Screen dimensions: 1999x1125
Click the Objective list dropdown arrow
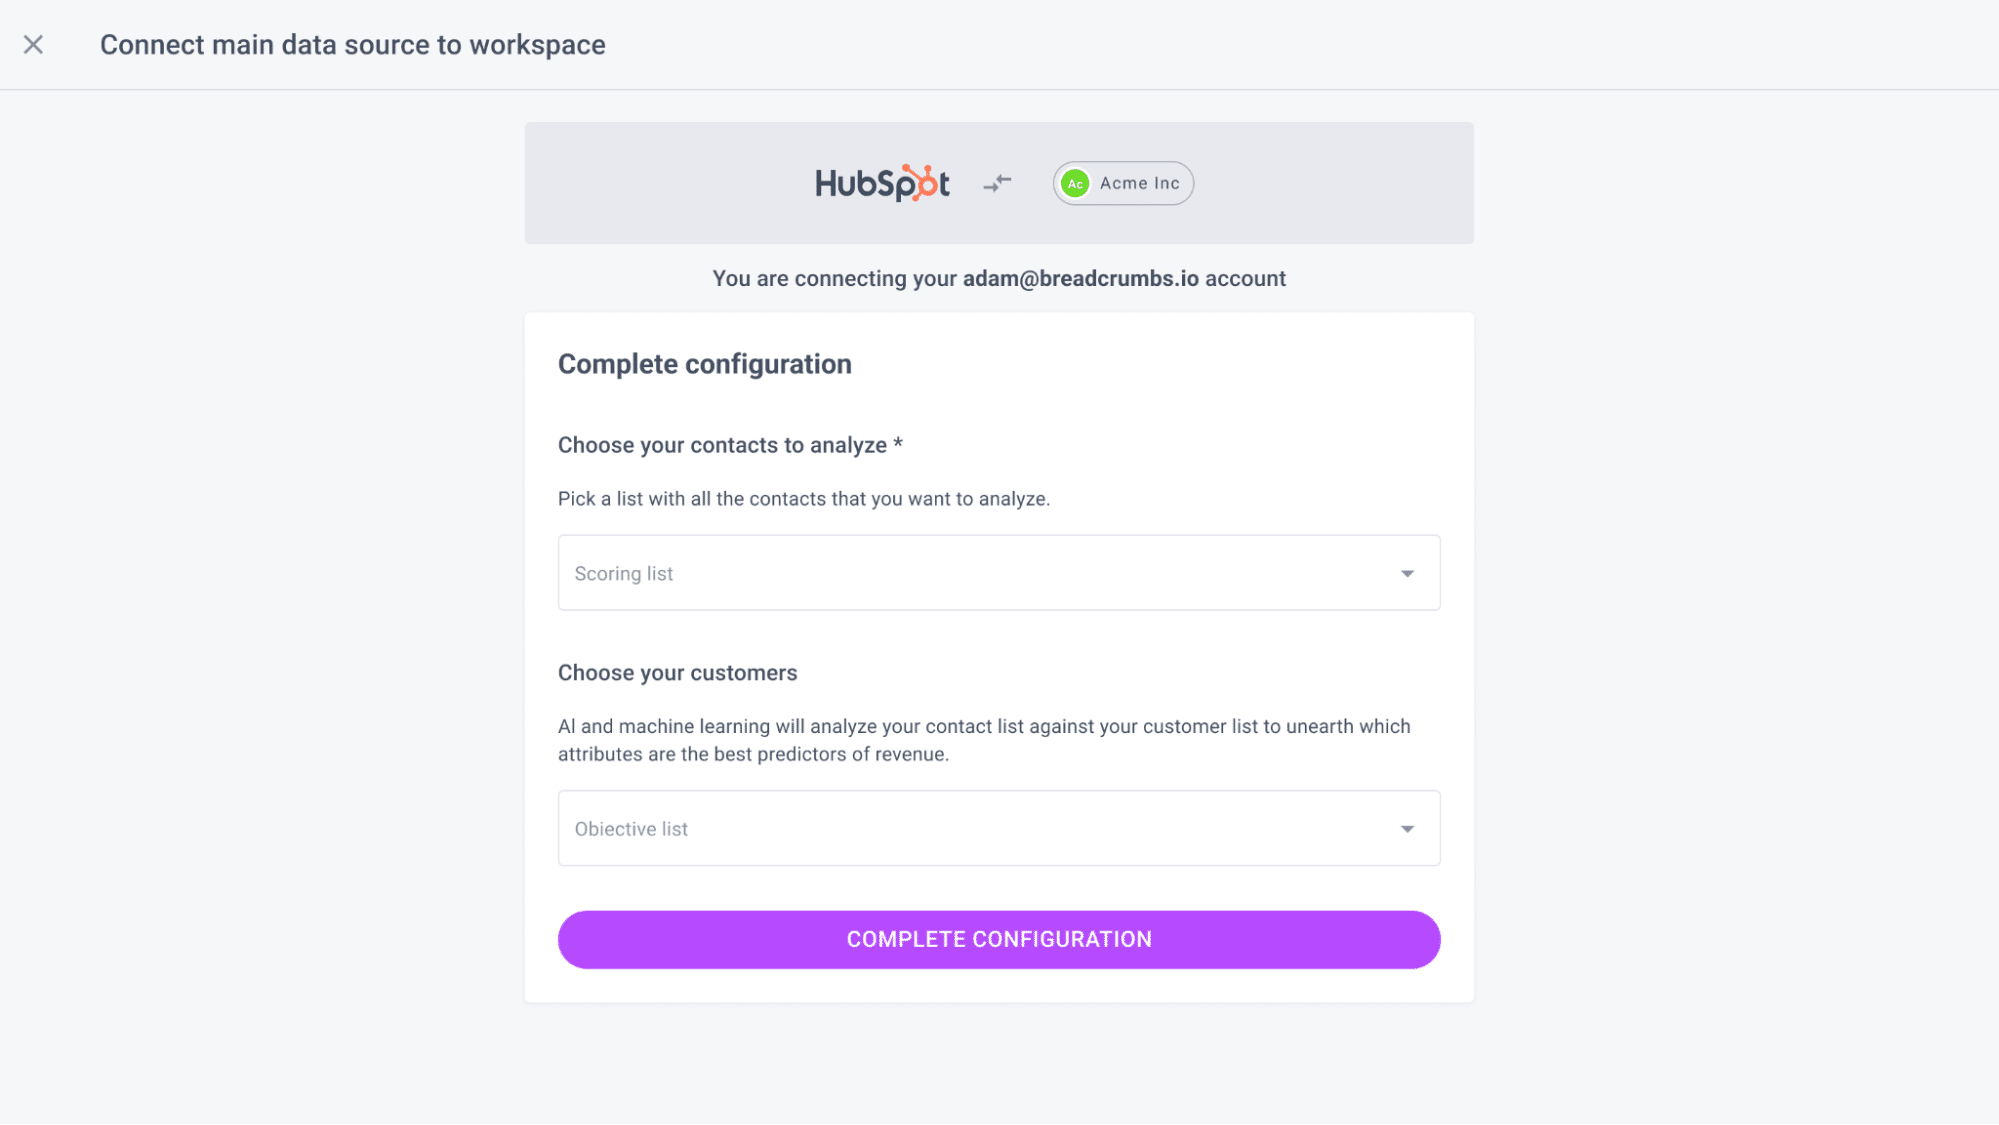[x=1407, y=829]
